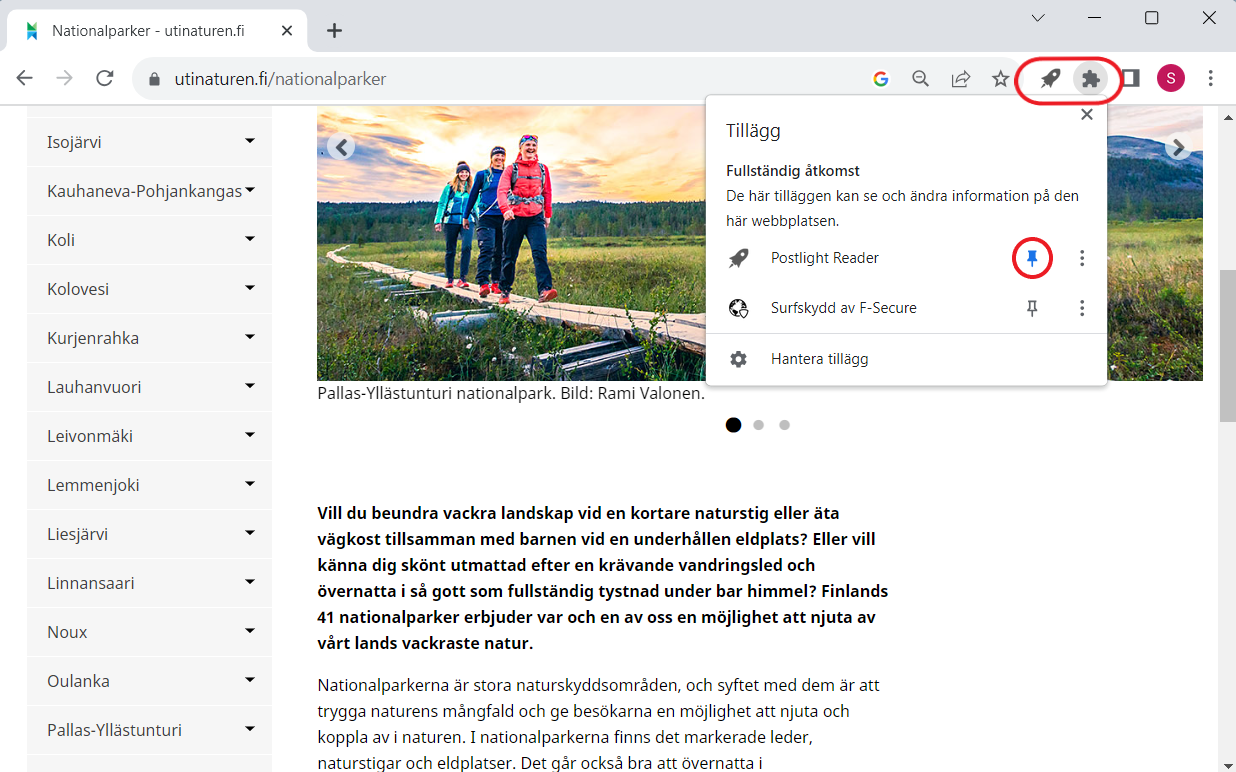Expand the Liesjärvi menu arrow
Image resolution: width=1236 pixels, height=772 pixels.
(250, 533)
